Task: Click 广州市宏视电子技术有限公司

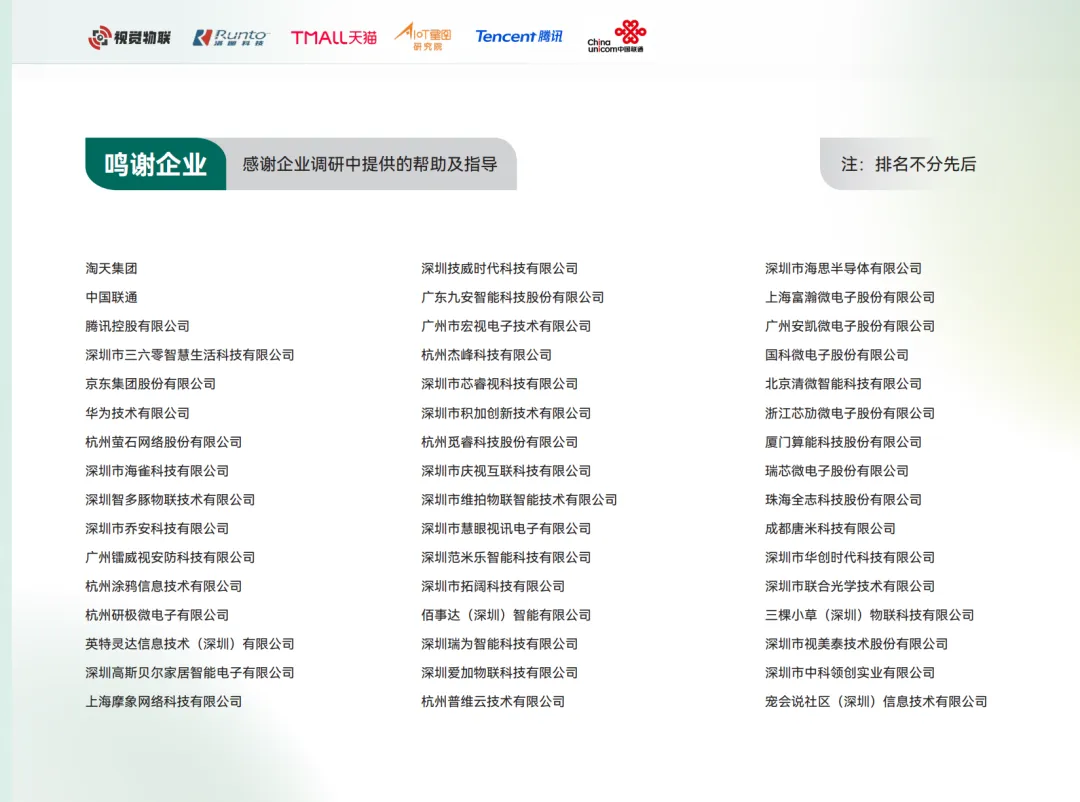Action: point(506,326)
